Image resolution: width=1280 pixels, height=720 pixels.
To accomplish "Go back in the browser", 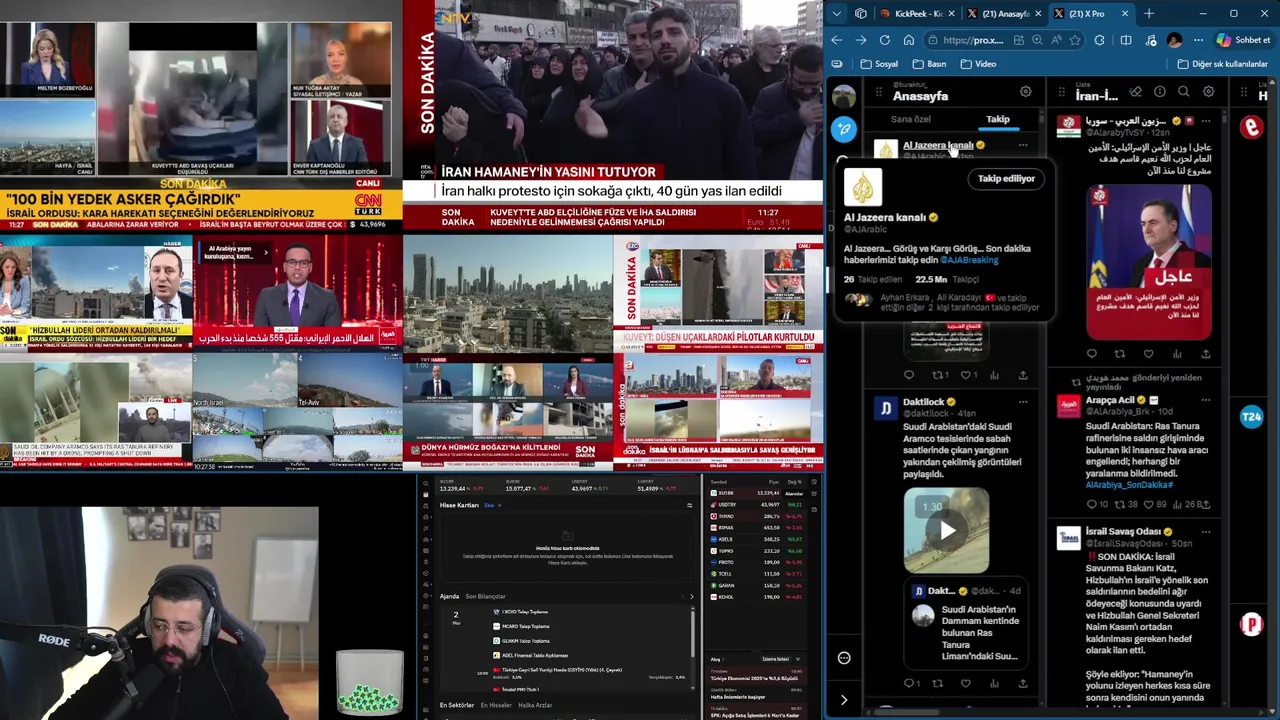I will pyautogui.click(x=837, y=40).
